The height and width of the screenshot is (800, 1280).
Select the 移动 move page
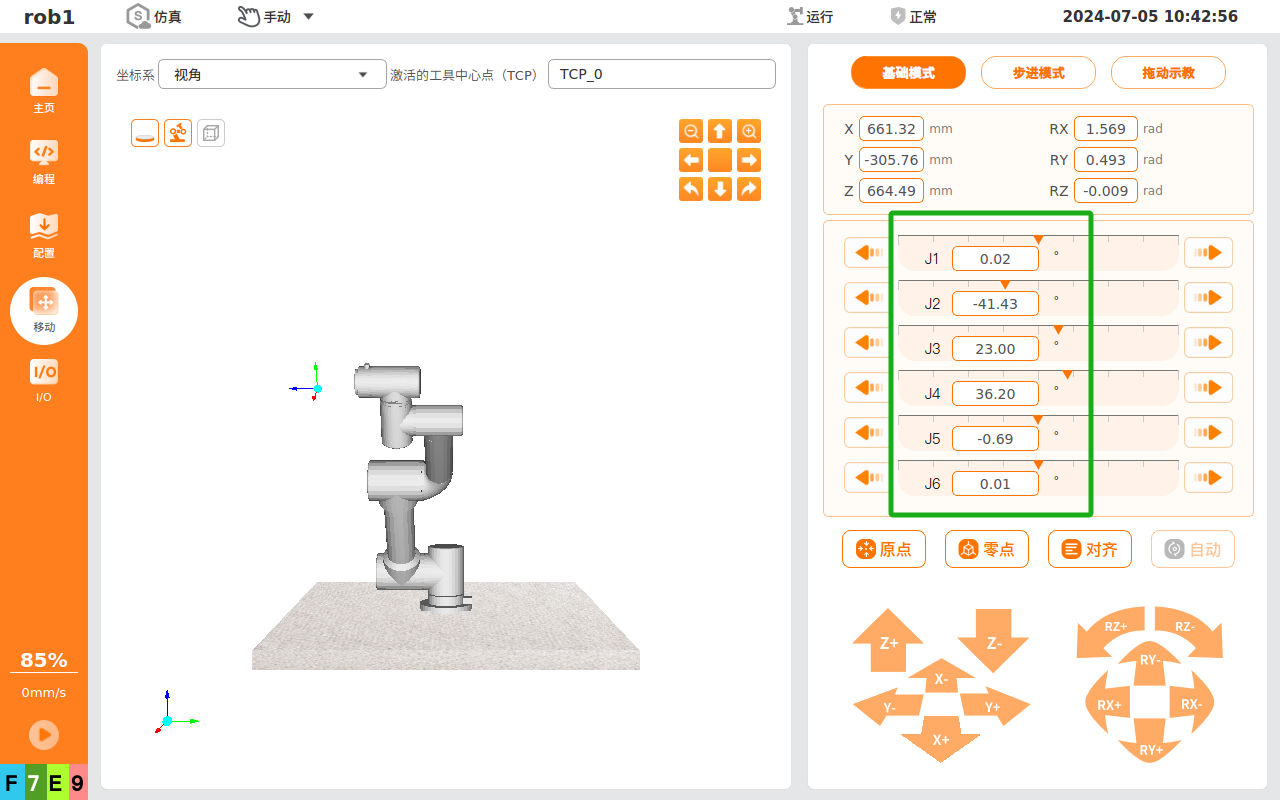[x=44, y=311]
